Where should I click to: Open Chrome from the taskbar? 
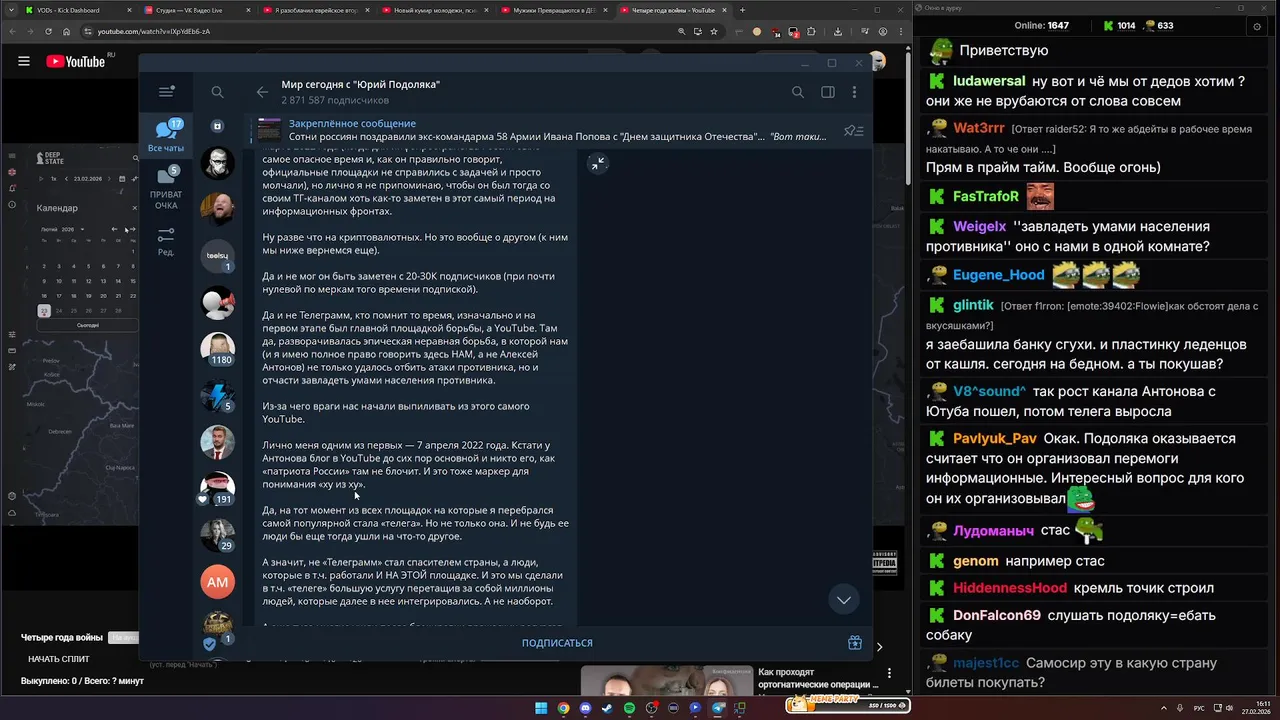[x=563, y=708]
